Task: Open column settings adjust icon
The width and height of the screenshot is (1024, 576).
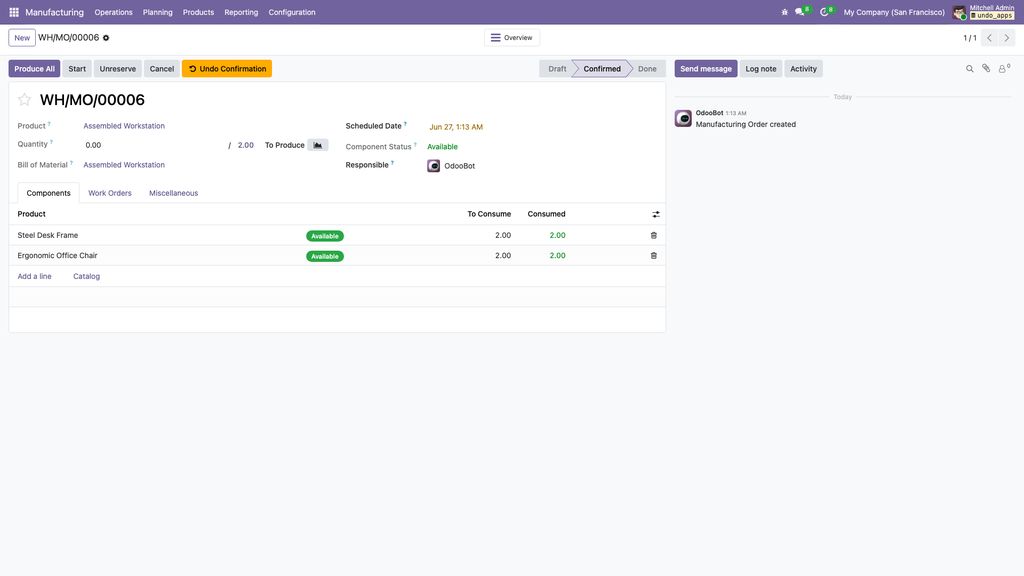Action: [x=656, y=214]
